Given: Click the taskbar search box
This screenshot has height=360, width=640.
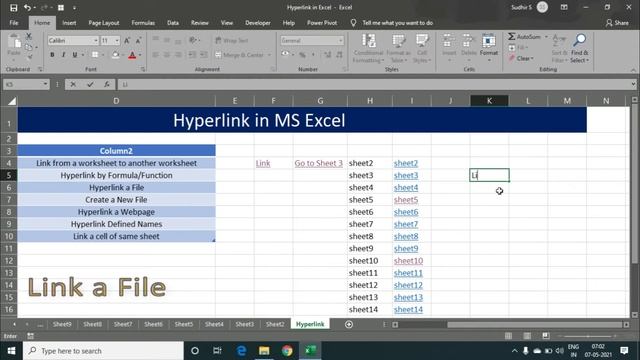Looking at the screenshot, I should [x=103, y=351].
